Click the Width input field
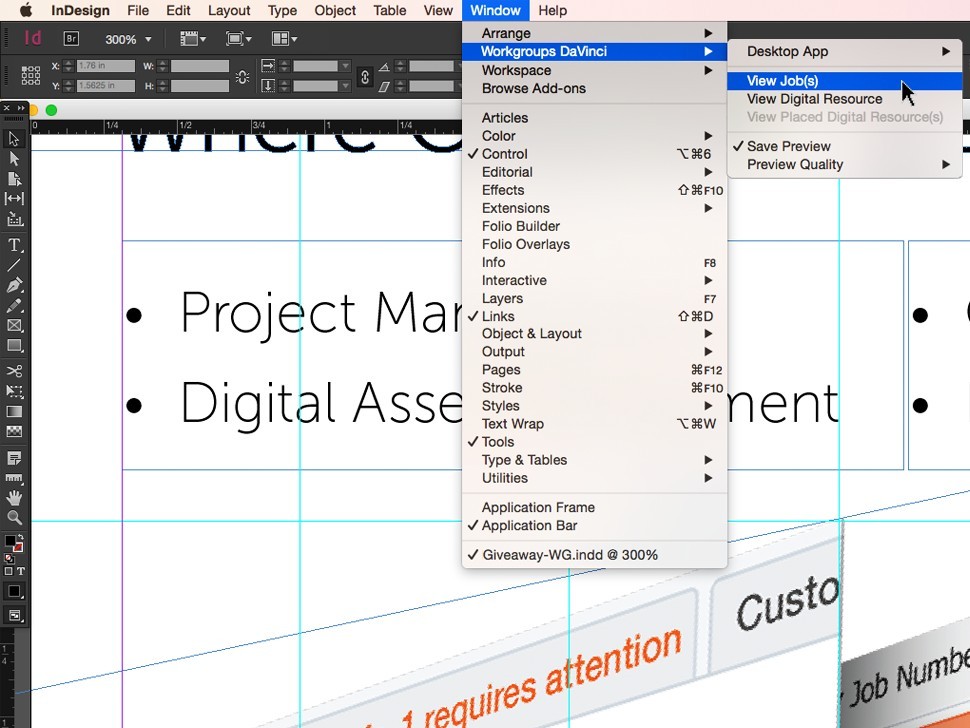The width and height of the screenshot is (970, 728). (199, 66)
